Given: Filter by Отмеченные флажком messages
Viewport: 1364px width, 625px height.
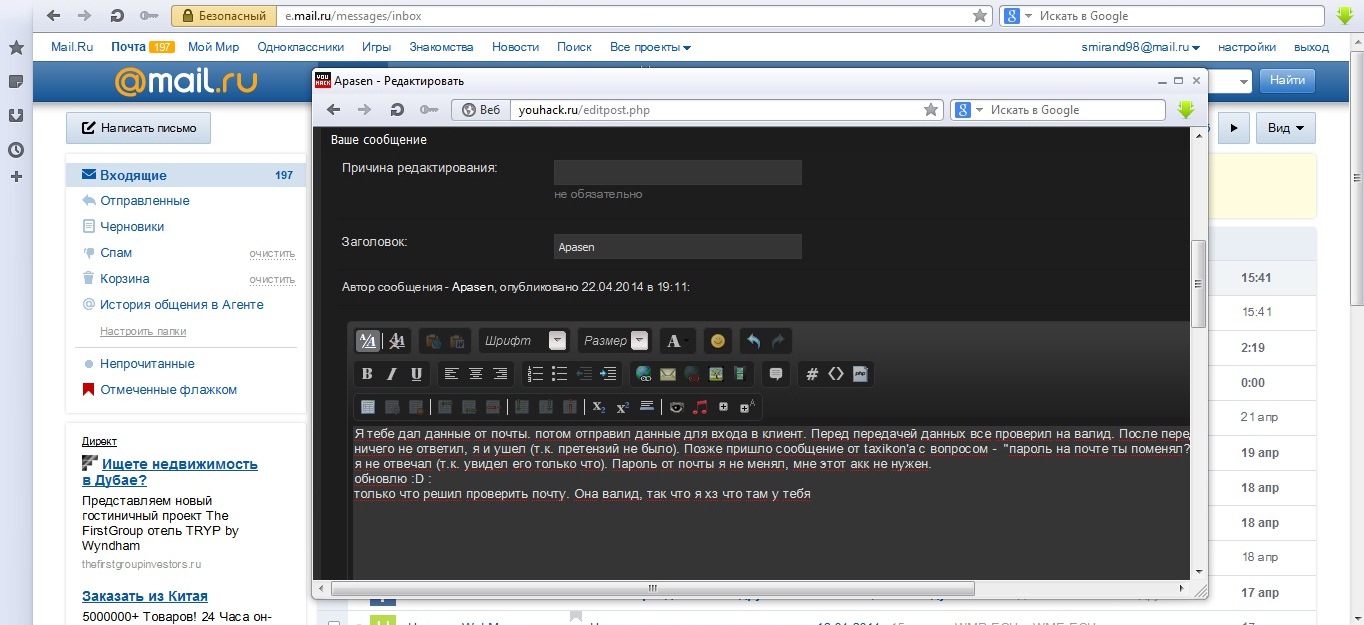Looking at the screenshot, I should coord(168,390).
